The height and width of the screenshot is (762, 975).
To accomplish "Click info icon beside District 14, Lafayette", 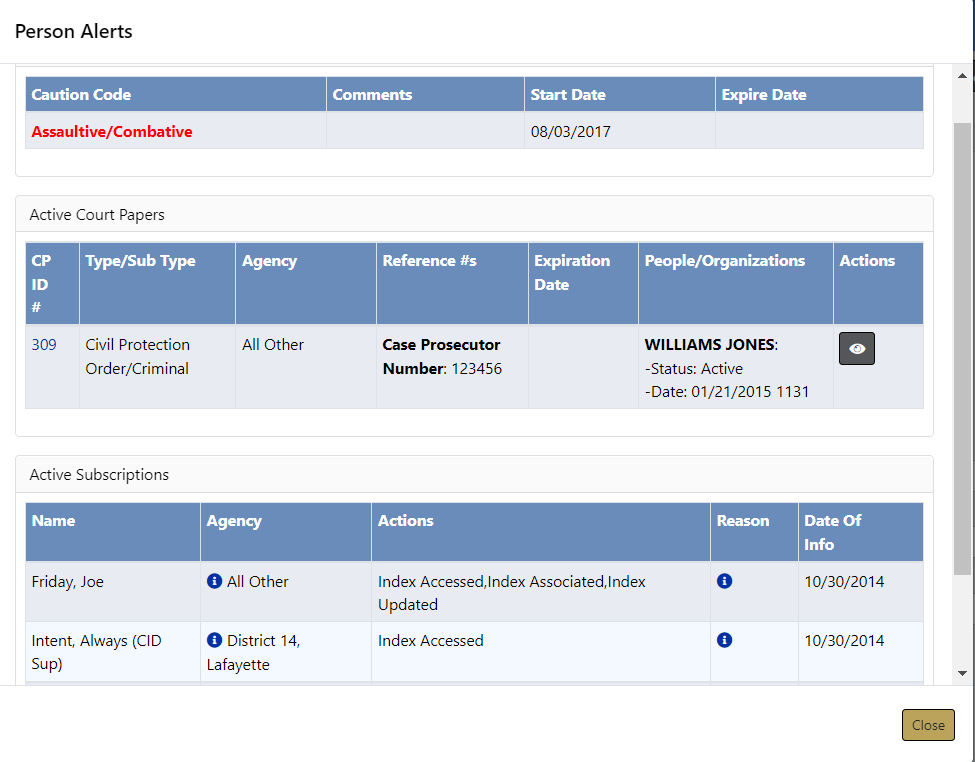I will click(x=214, y=640).
